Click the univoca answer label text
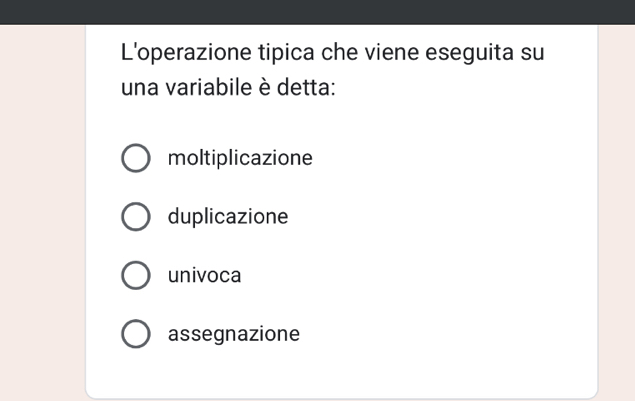 point(205,276)
